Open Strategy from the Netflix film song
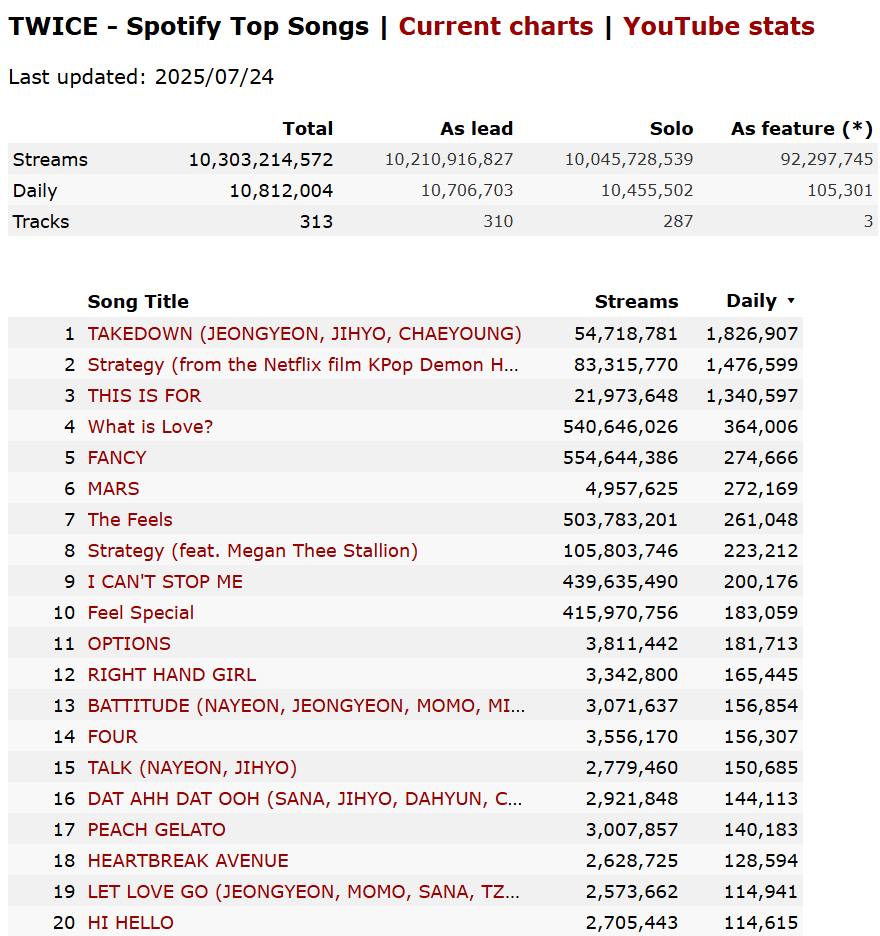This screenshot has width=880, height=936. (303, 365)
